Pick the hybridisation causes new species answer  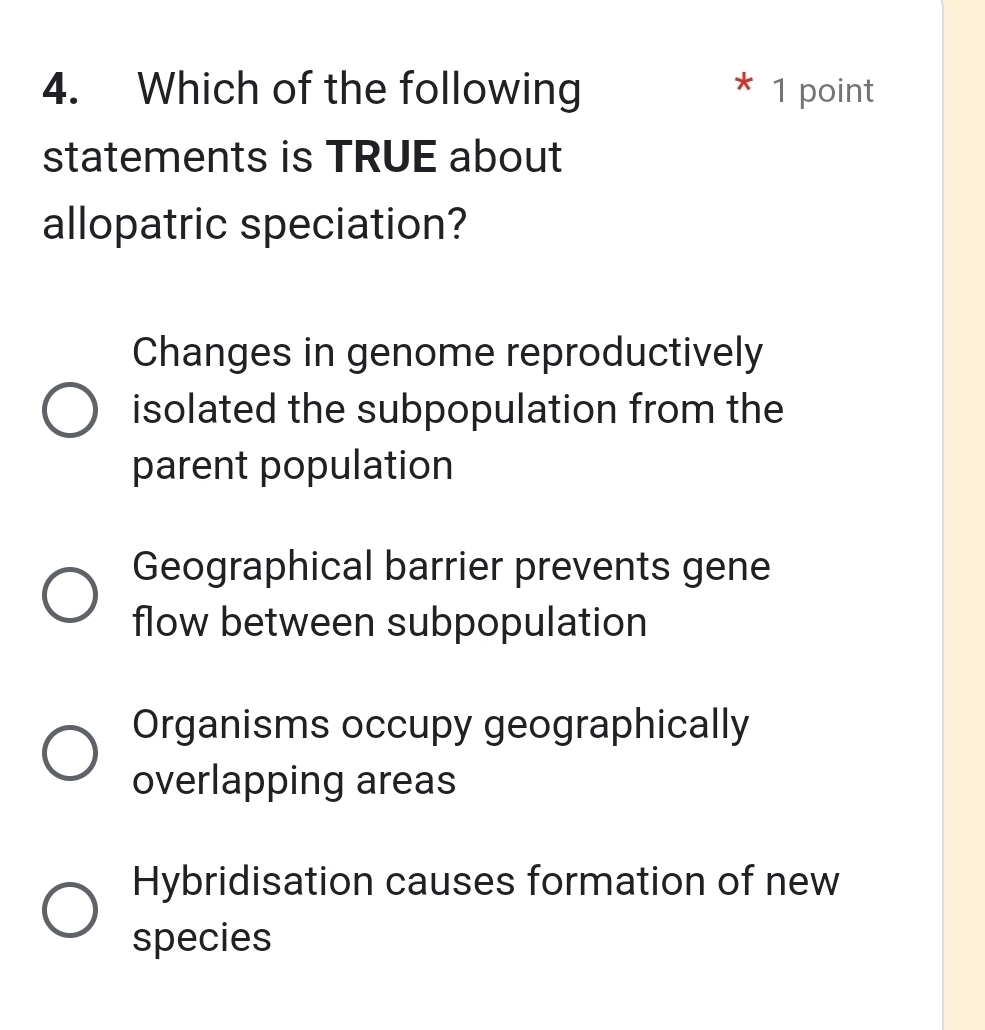[x=70, y=909]
